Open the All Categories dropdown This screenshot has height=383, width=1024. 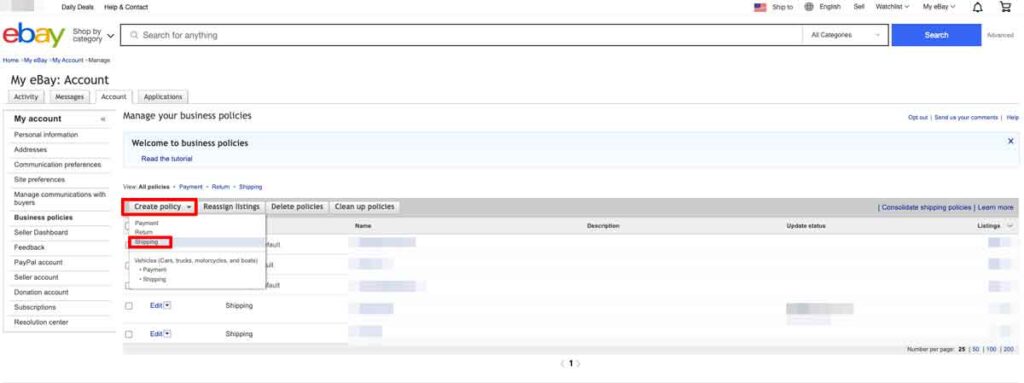click(845, 35)
